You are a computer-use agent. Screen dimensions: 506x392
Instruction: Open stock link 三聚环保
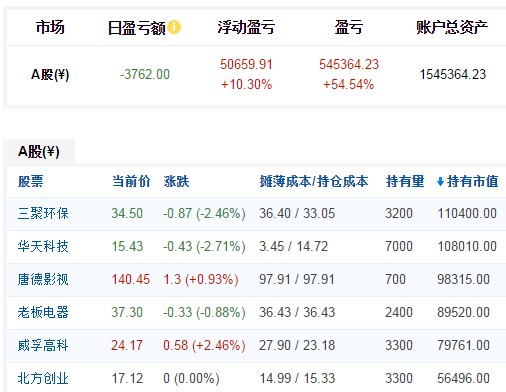[43, 213]
